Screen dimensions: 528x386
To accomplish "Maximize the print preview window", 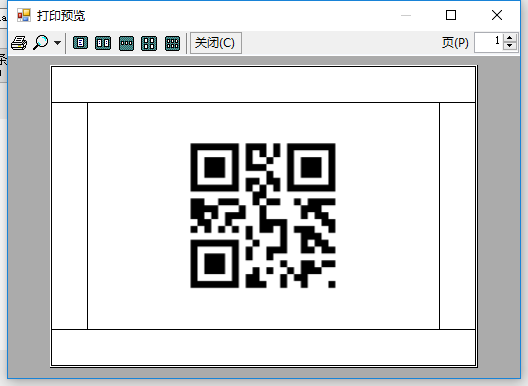I will [451, 15].
